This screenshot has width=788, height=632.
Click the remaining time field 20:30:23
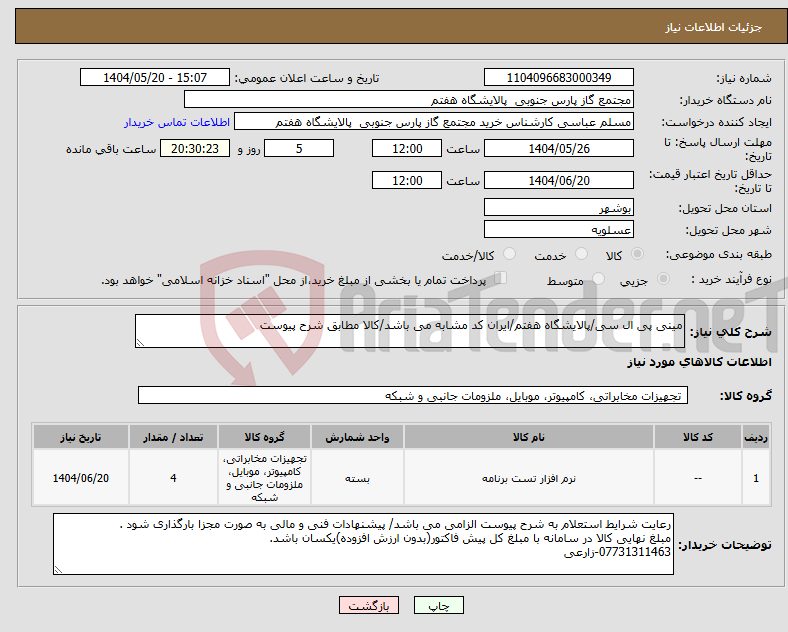click(x=195, y=148)
